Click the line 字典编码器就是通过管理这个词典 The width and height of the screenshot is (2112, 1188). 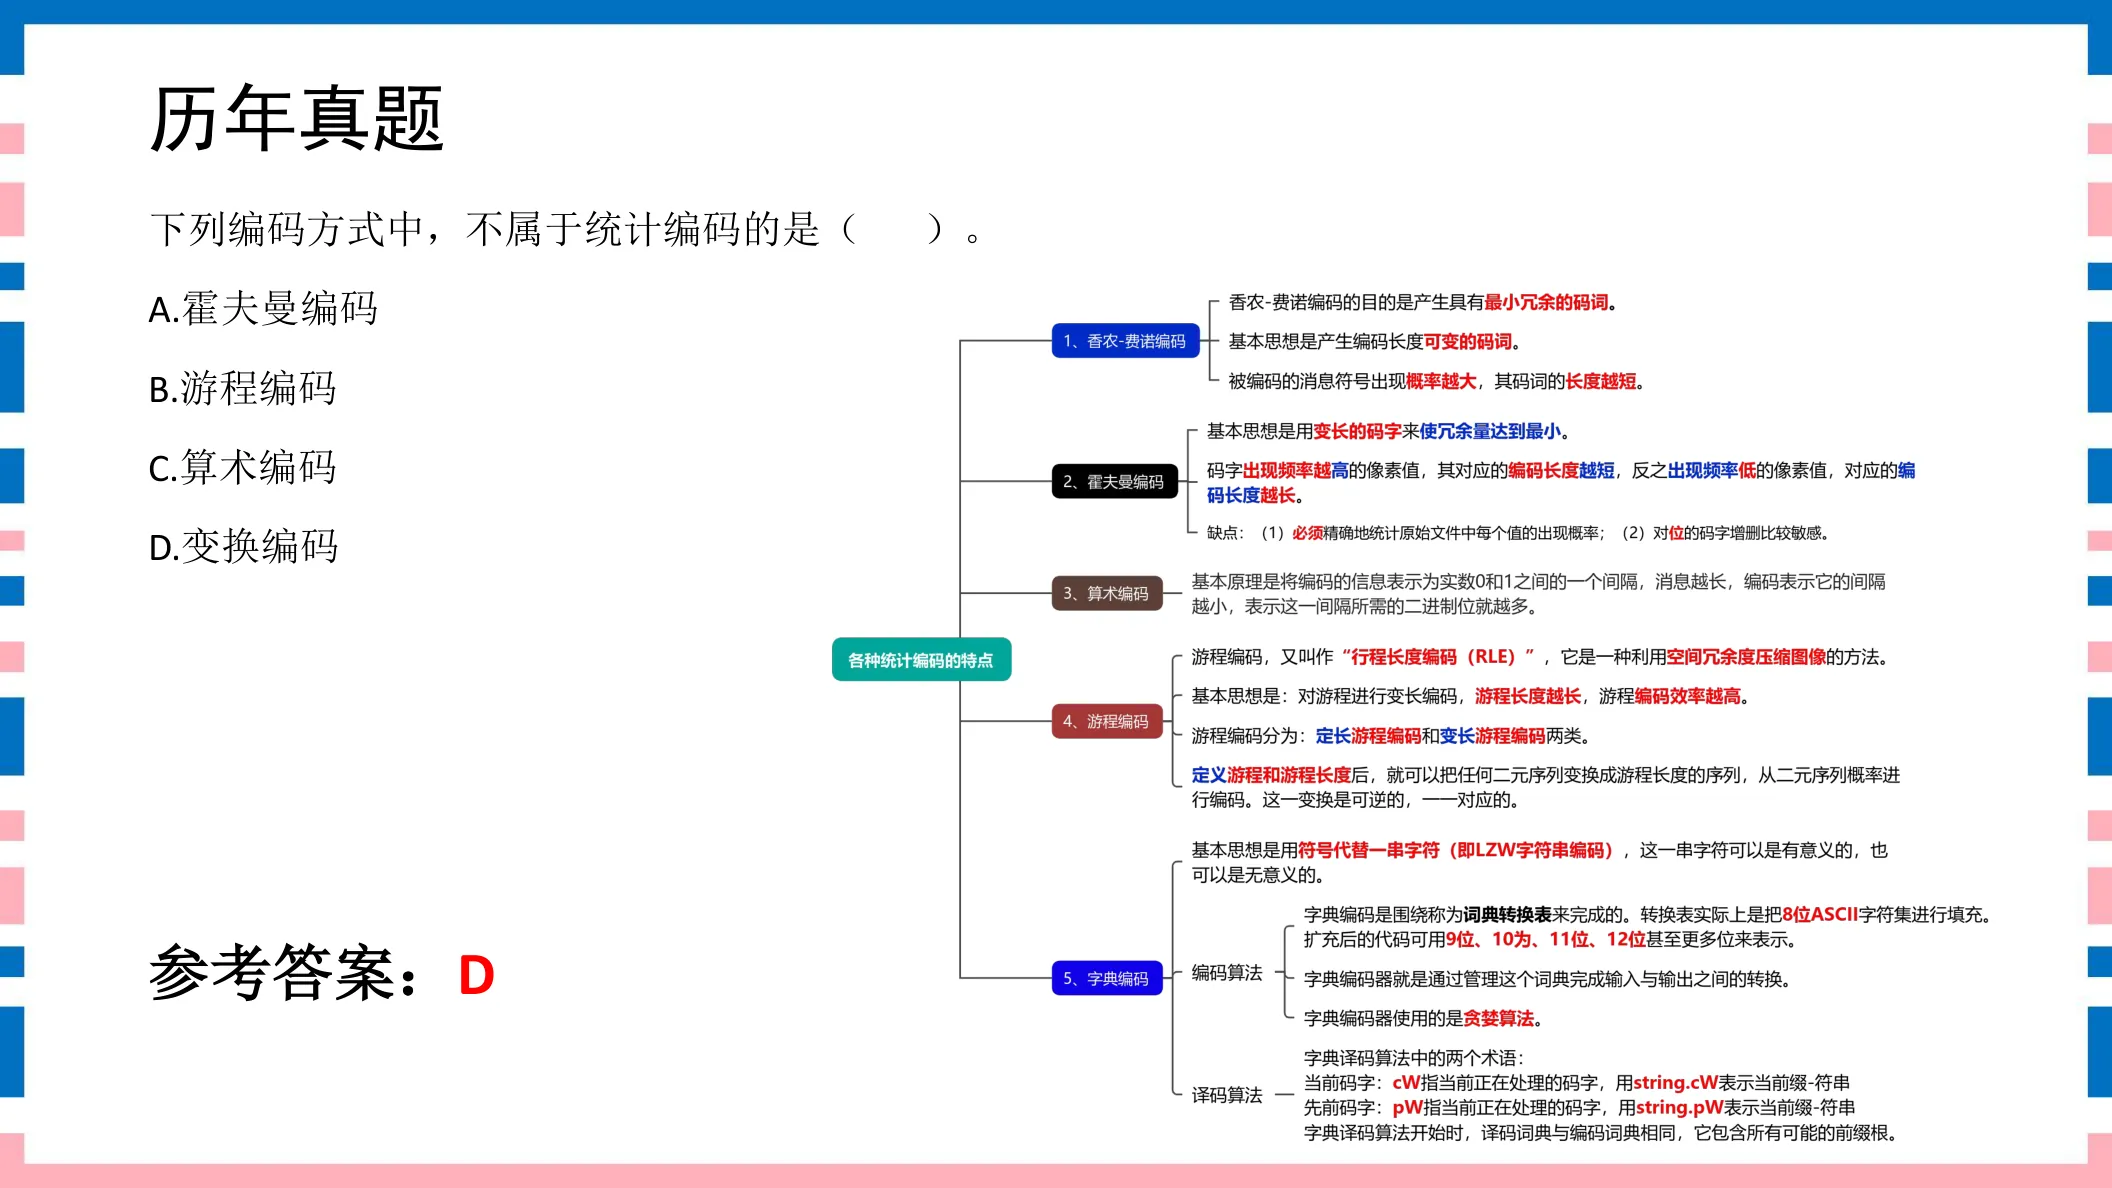(x=1549, y=979)
